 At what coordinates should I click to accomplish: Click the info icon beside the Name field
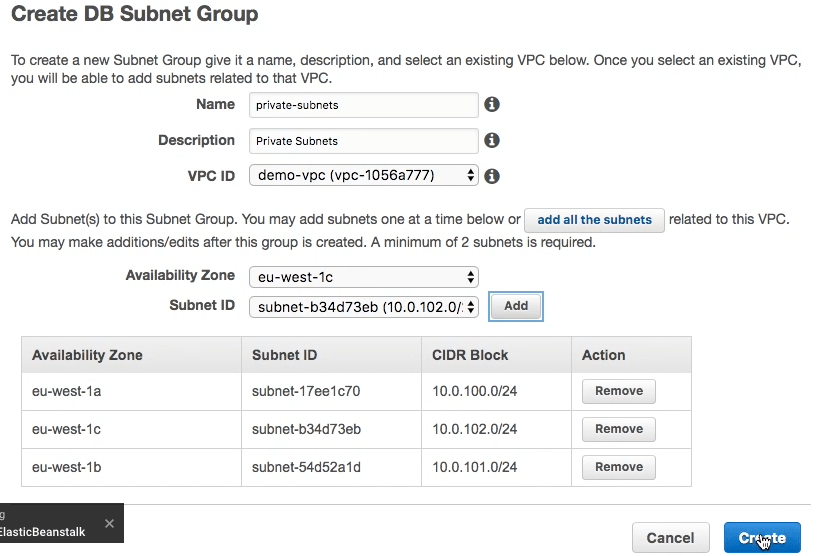[x=491, y=105]
